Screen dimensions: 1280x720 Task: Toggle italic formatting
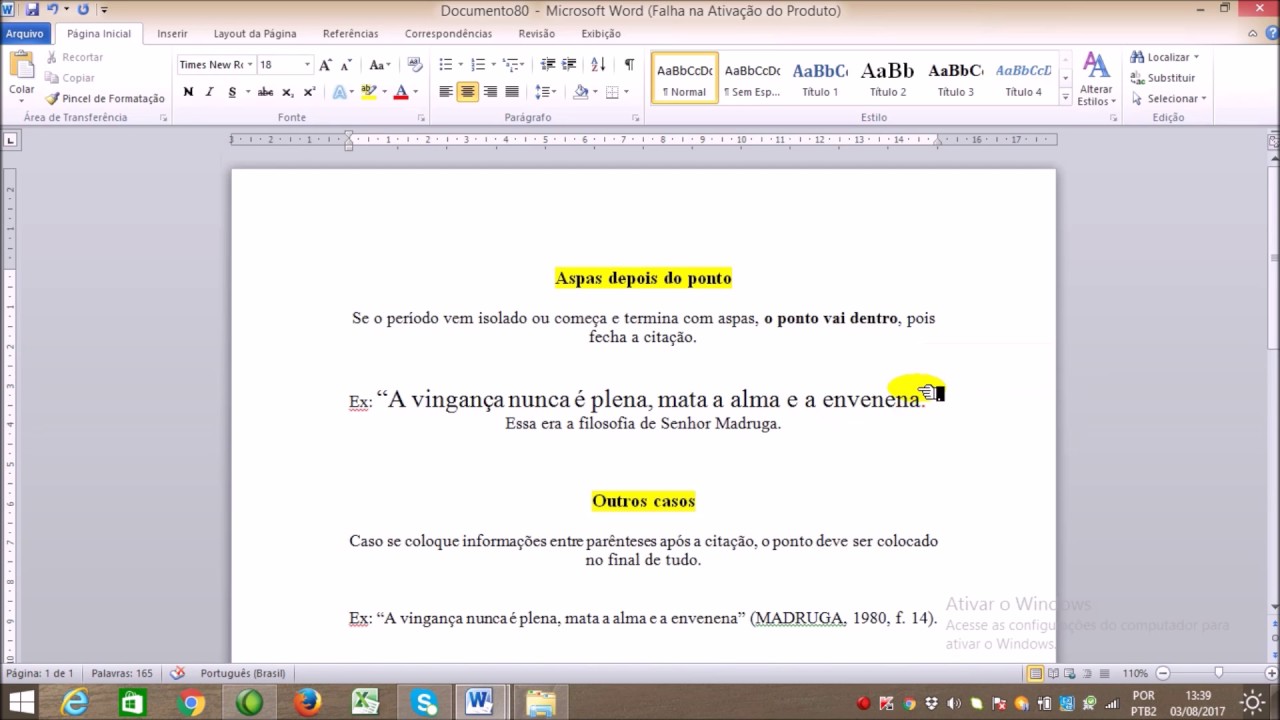coord(209,92)
